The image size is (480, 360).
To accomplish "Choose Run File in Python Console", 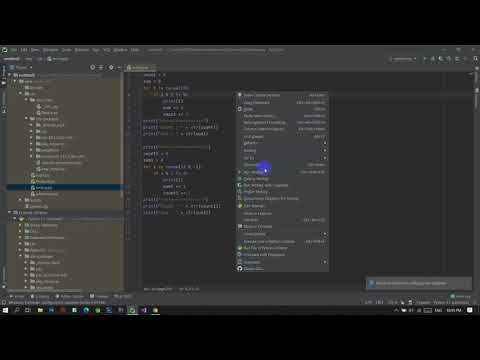I will tap(282, 248).
